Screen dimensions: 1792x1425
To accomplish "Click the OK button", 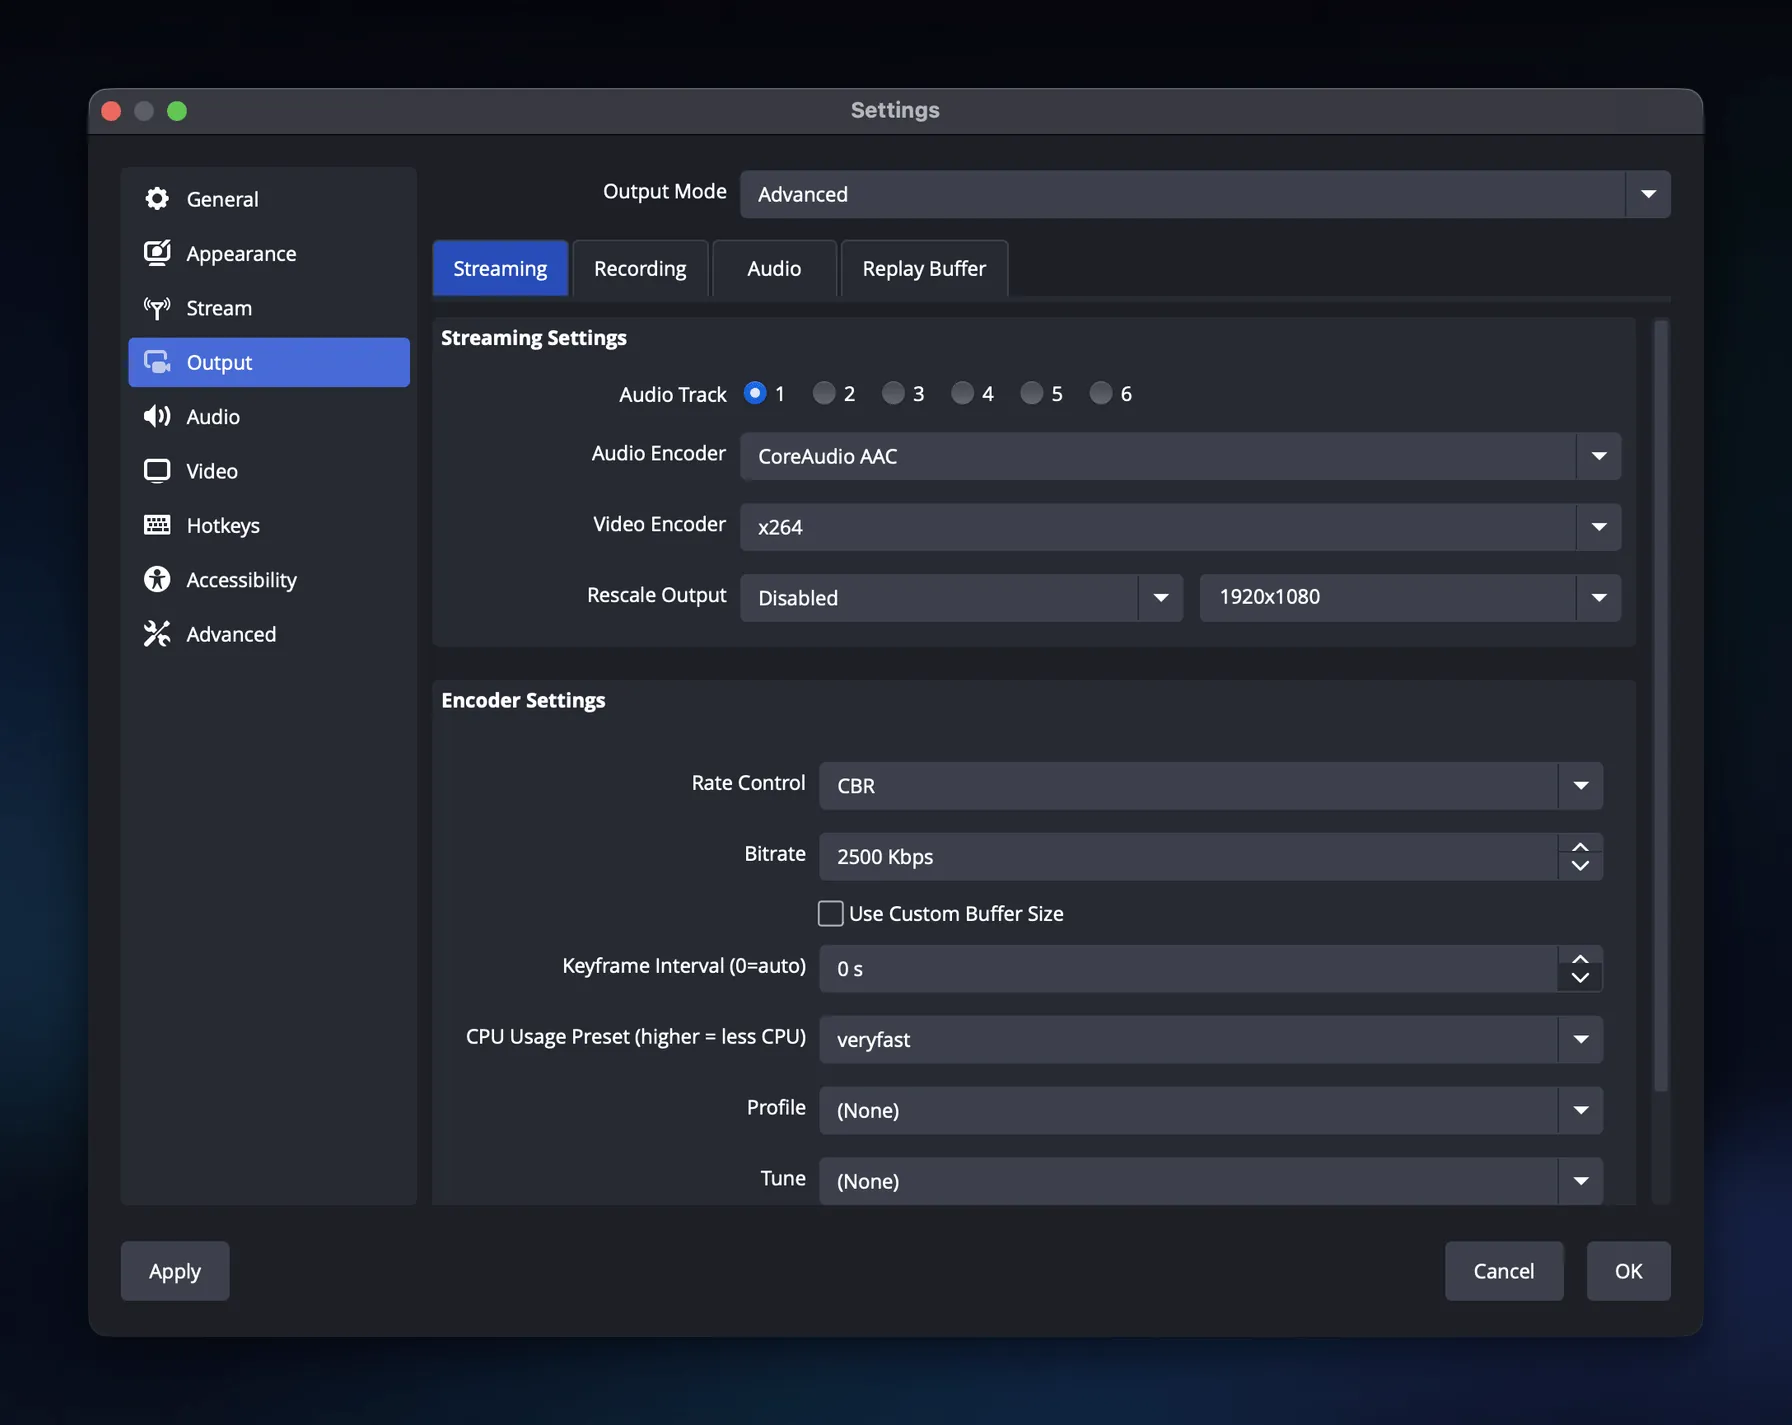I will [1628, 1271].
